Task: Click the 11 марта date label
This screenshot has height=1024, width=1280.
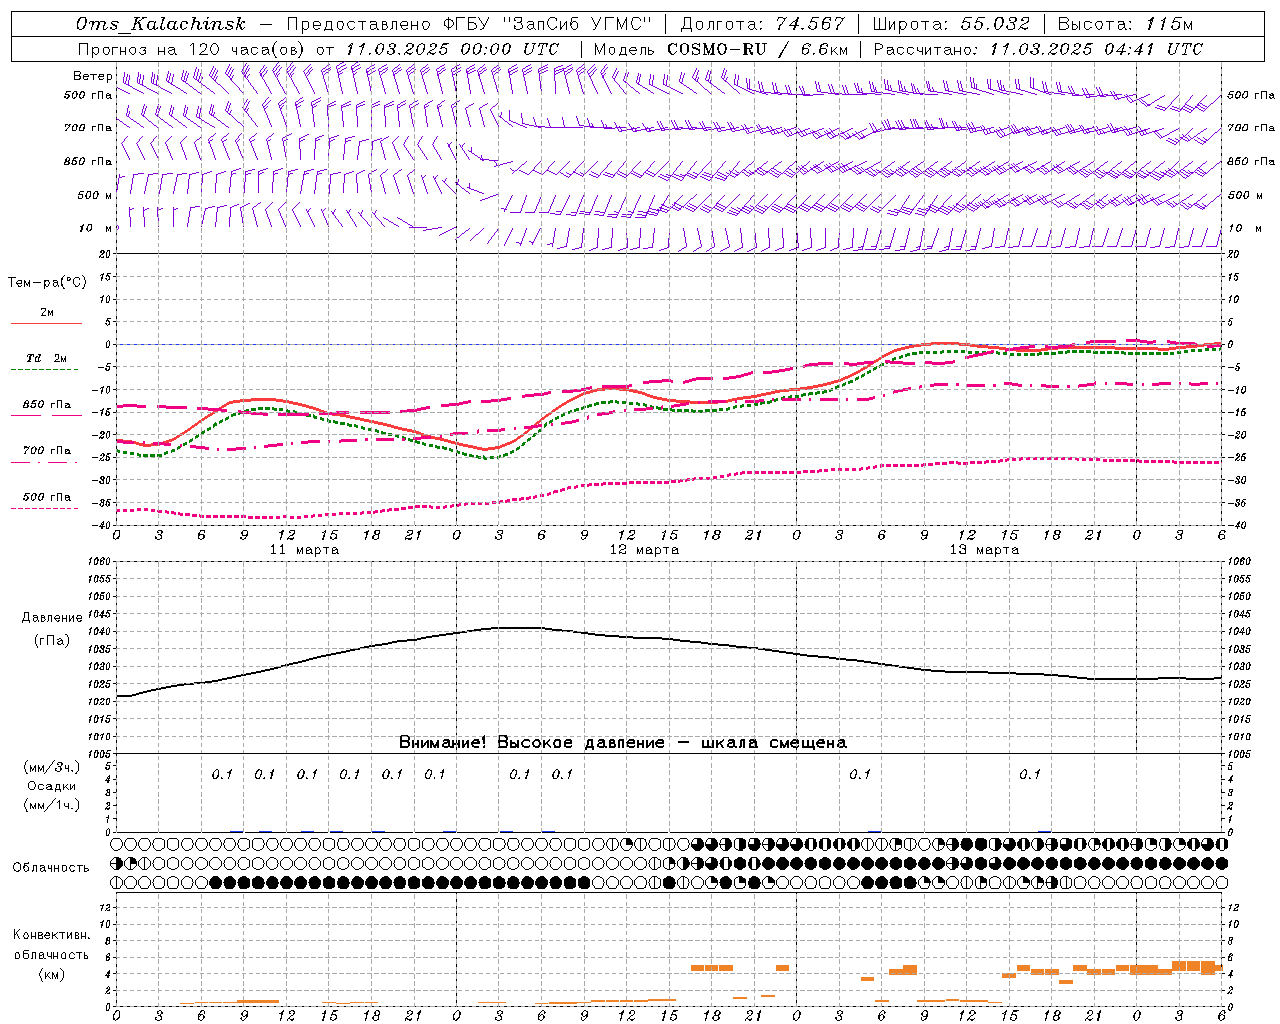Action: click(305, 550)
